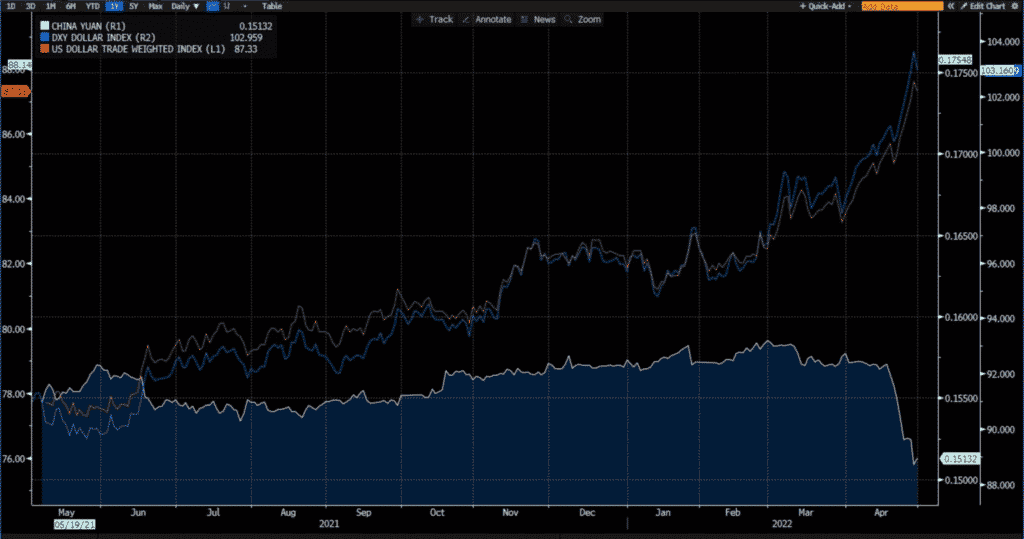Click the orange Add Data input field

[x=902, y=6]
